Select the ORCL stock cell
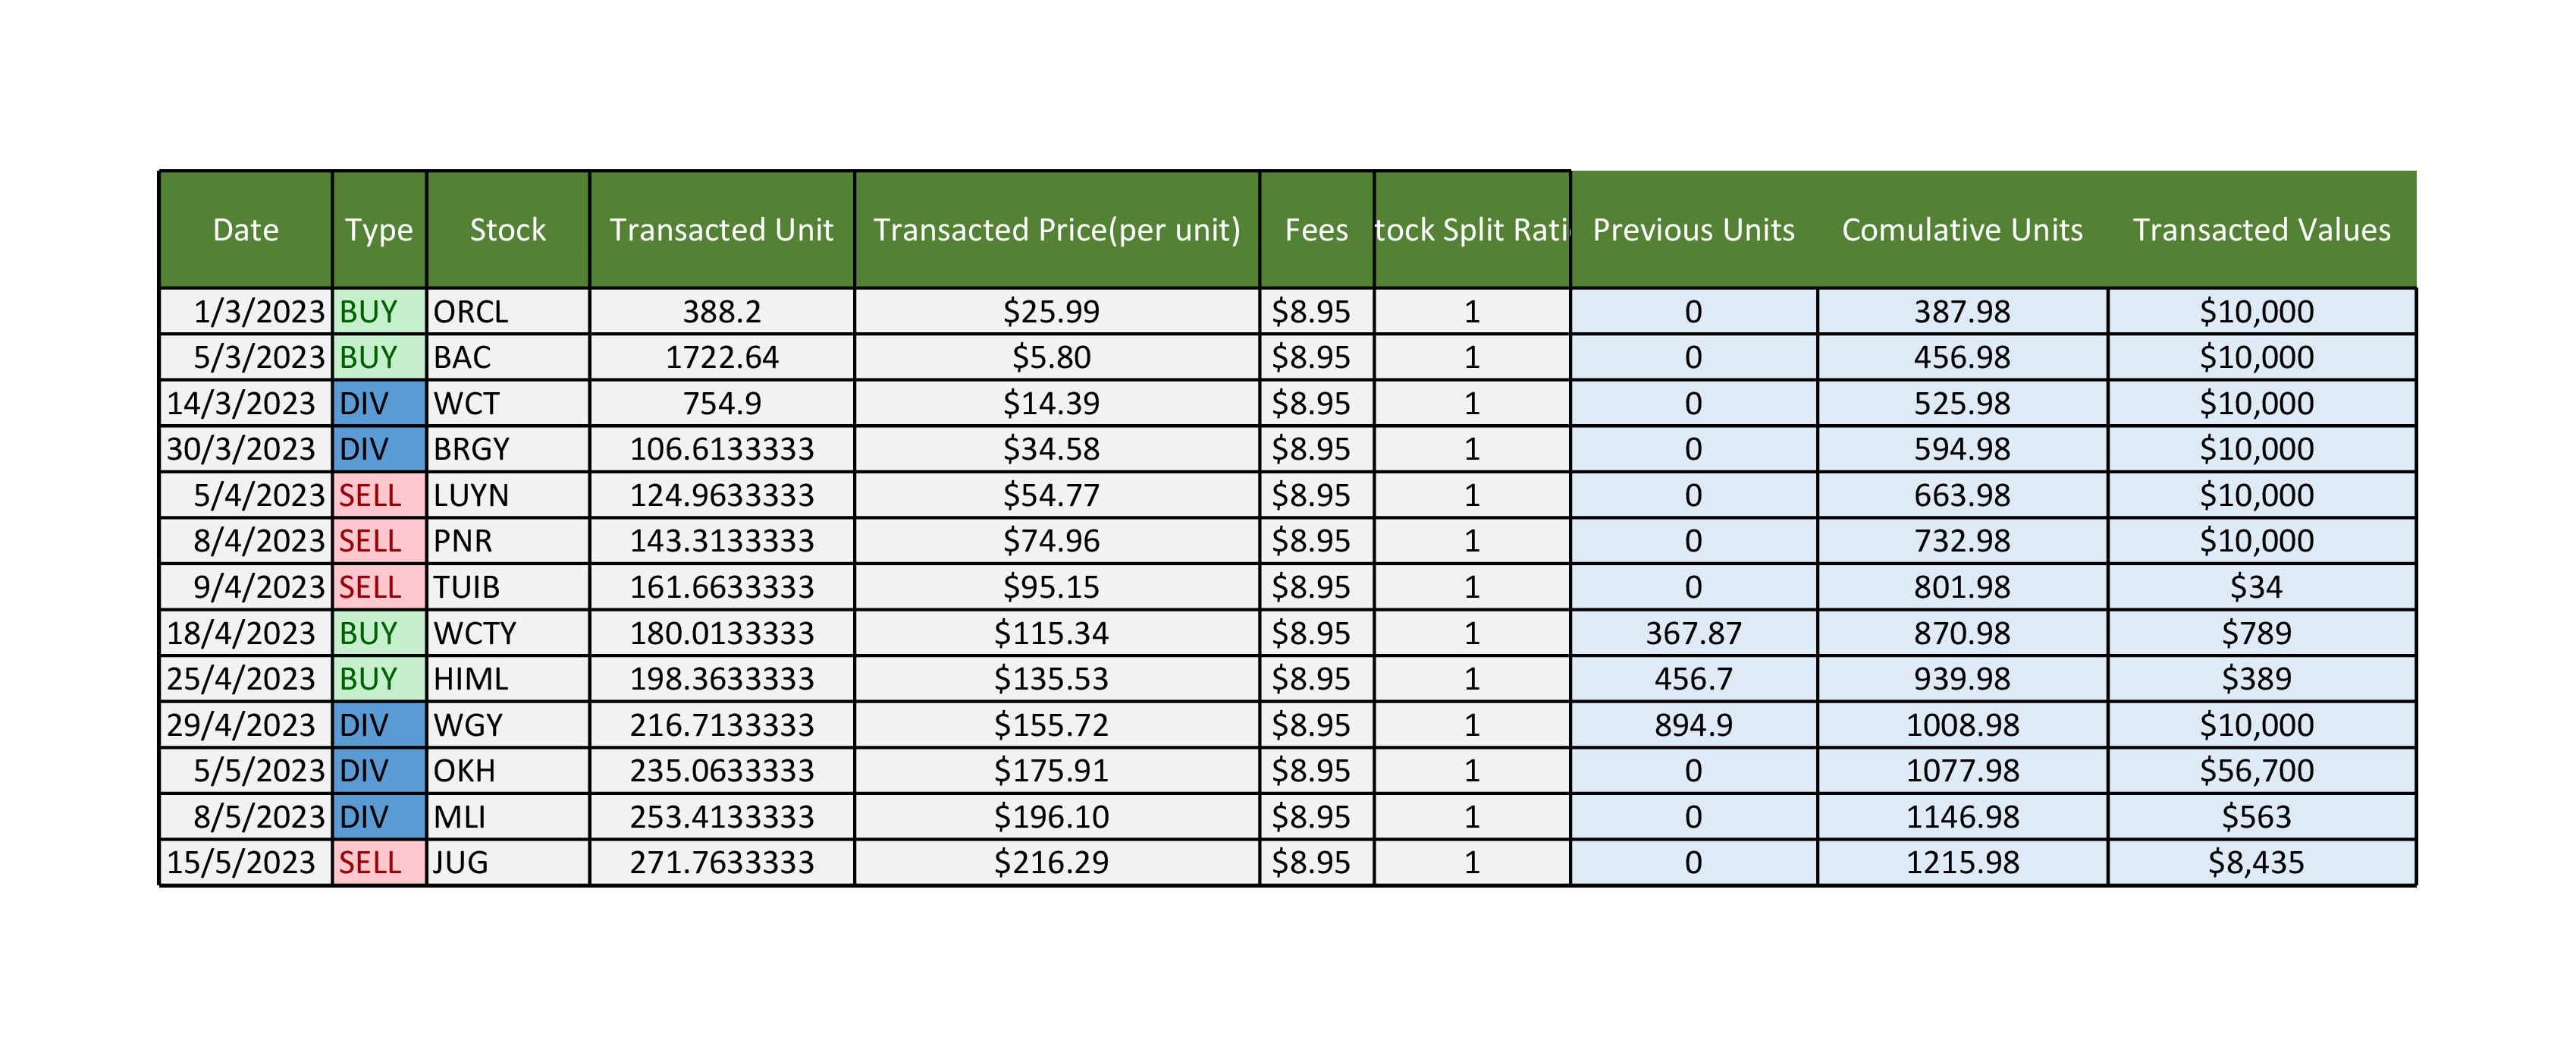The height and width of the screenshot is (1056, 2576). pyautogui.click(x=507, y=312)
